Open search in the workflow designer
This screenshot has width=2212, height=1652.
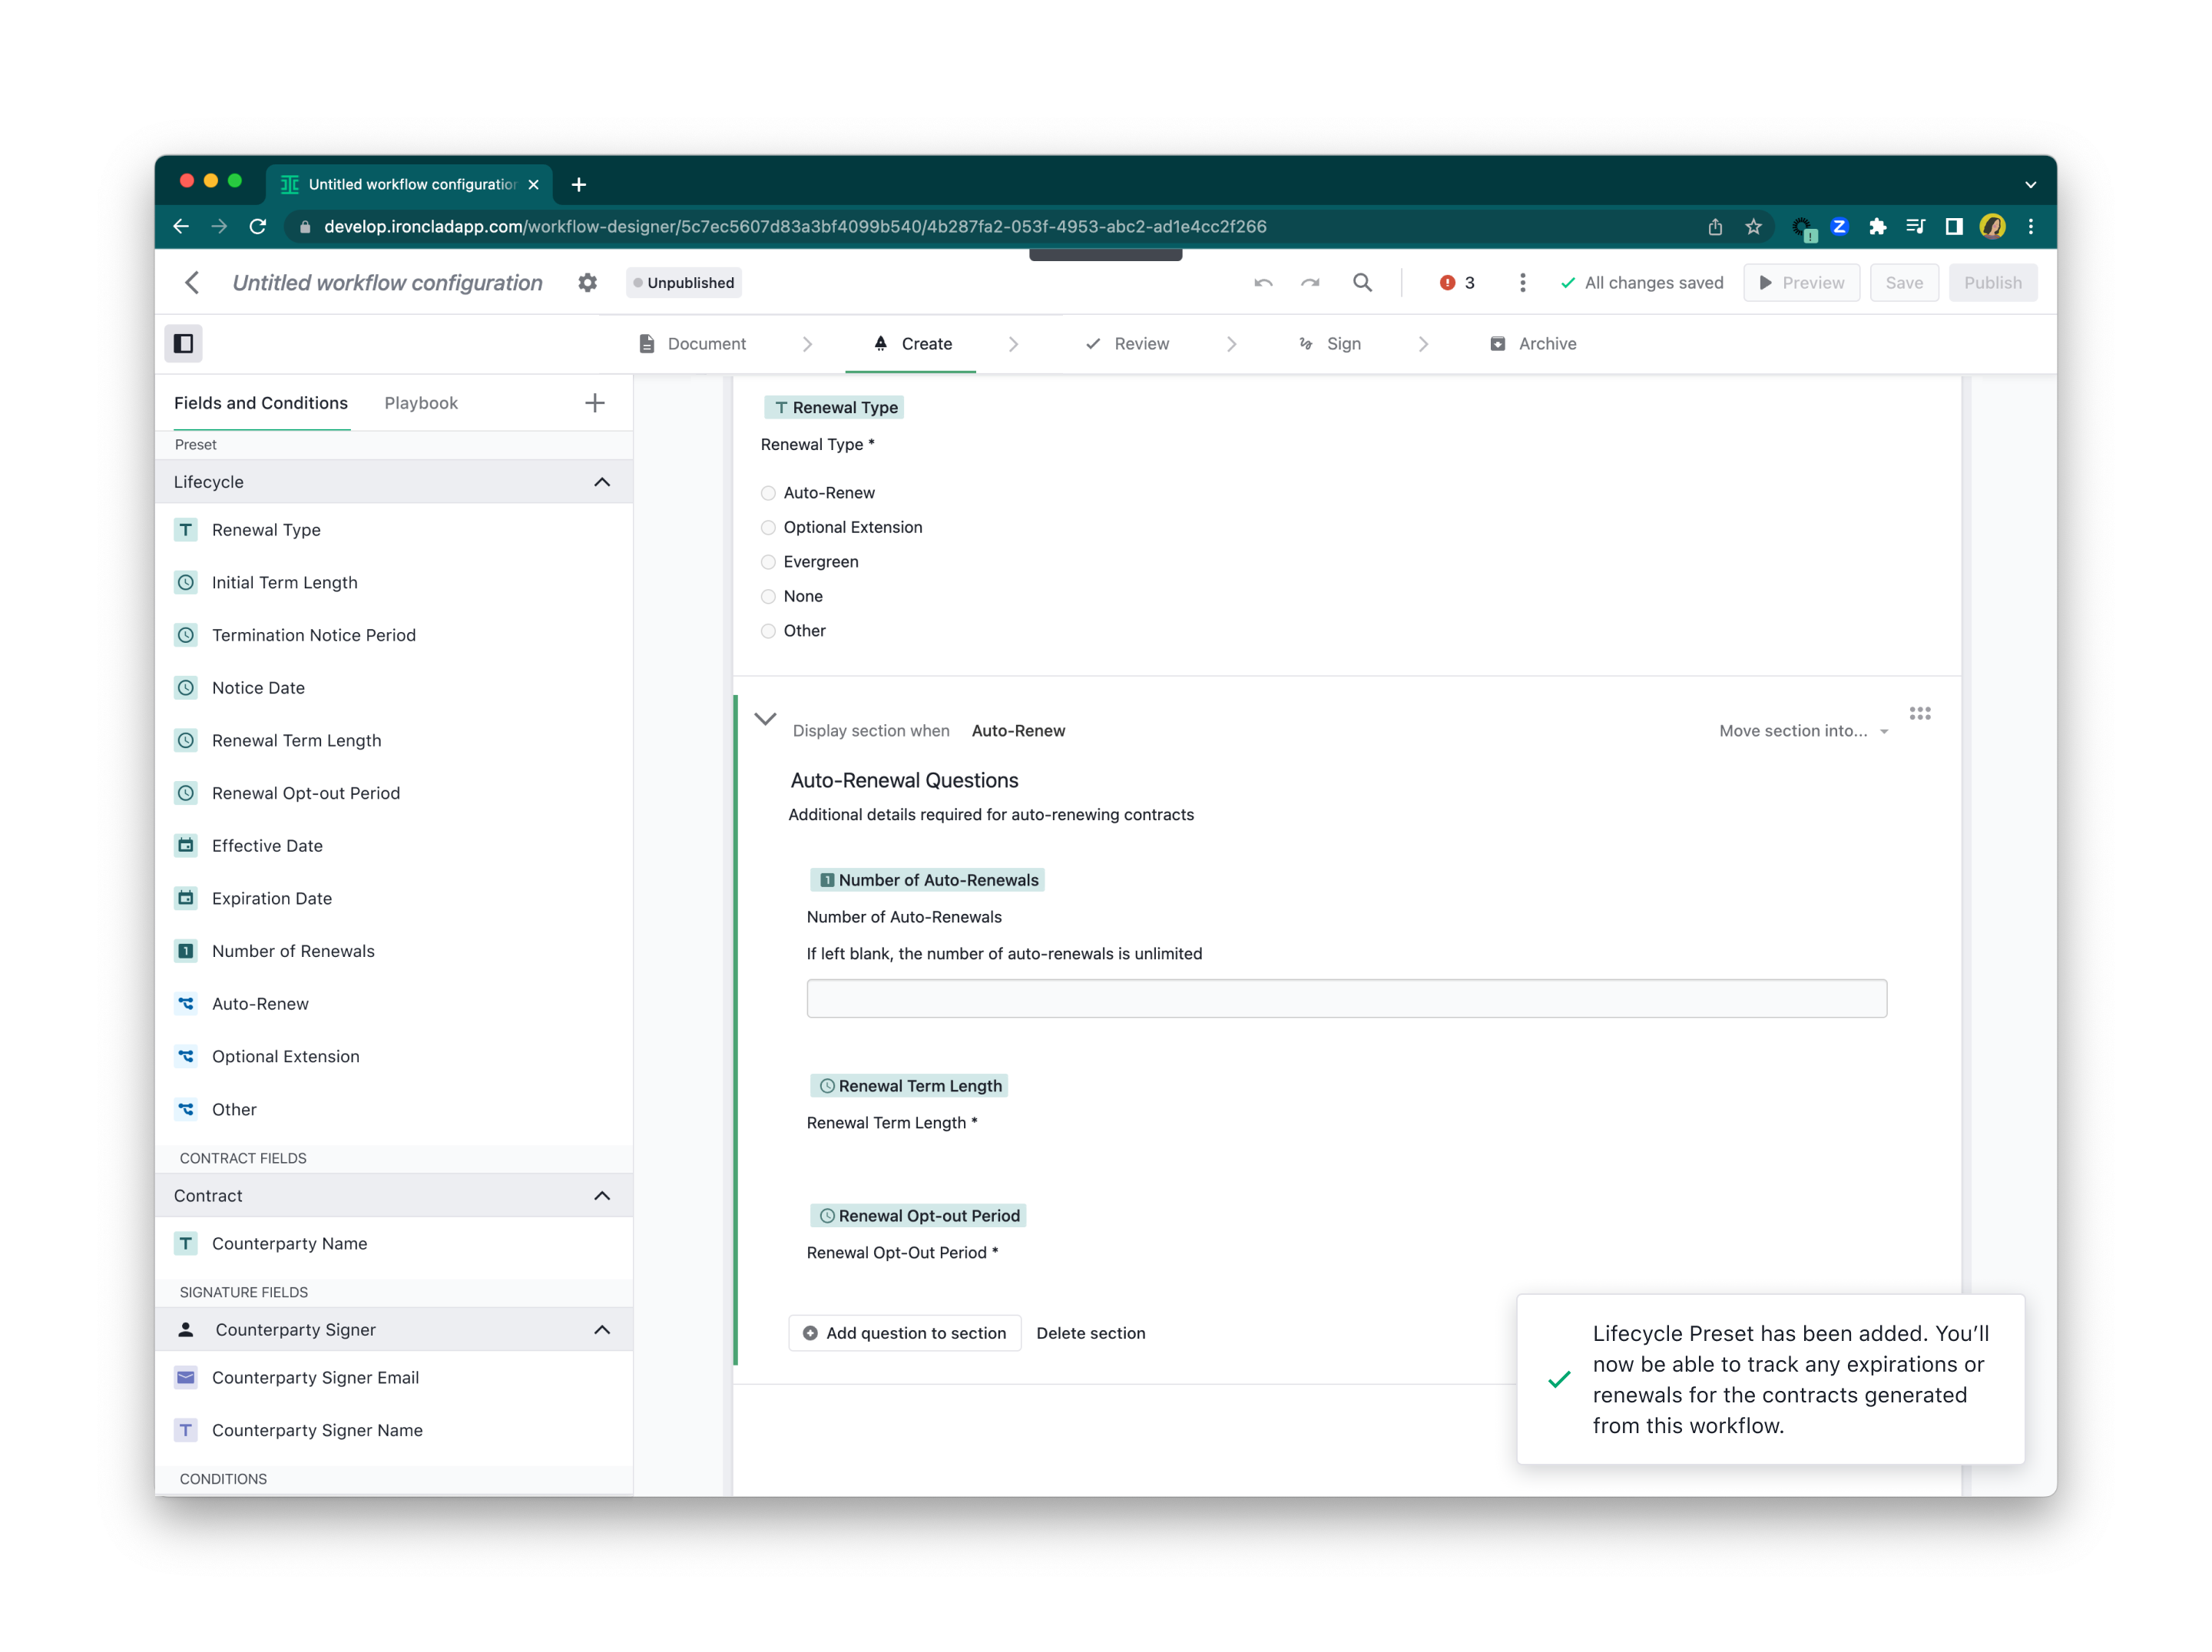click(1363, 282)
